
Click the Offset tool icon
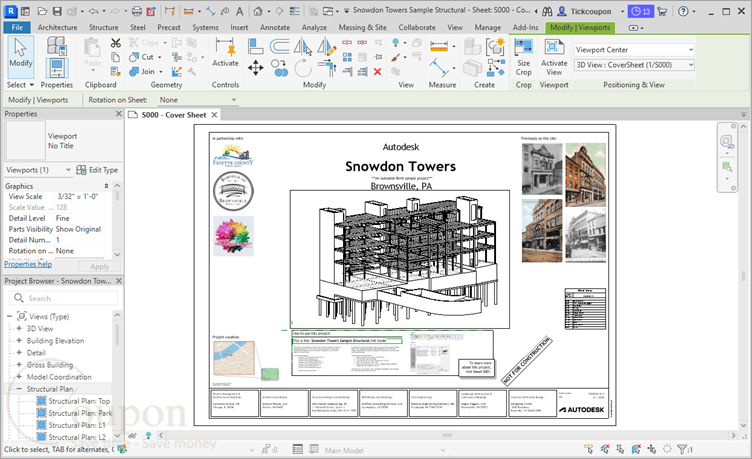tap(280, 47)
